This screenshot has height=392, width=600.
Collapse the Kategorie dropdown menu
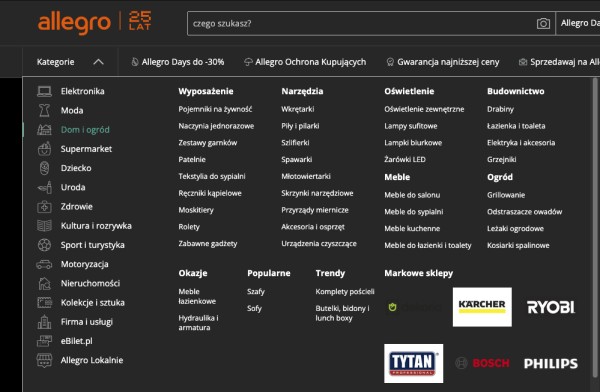coord(70,62)
